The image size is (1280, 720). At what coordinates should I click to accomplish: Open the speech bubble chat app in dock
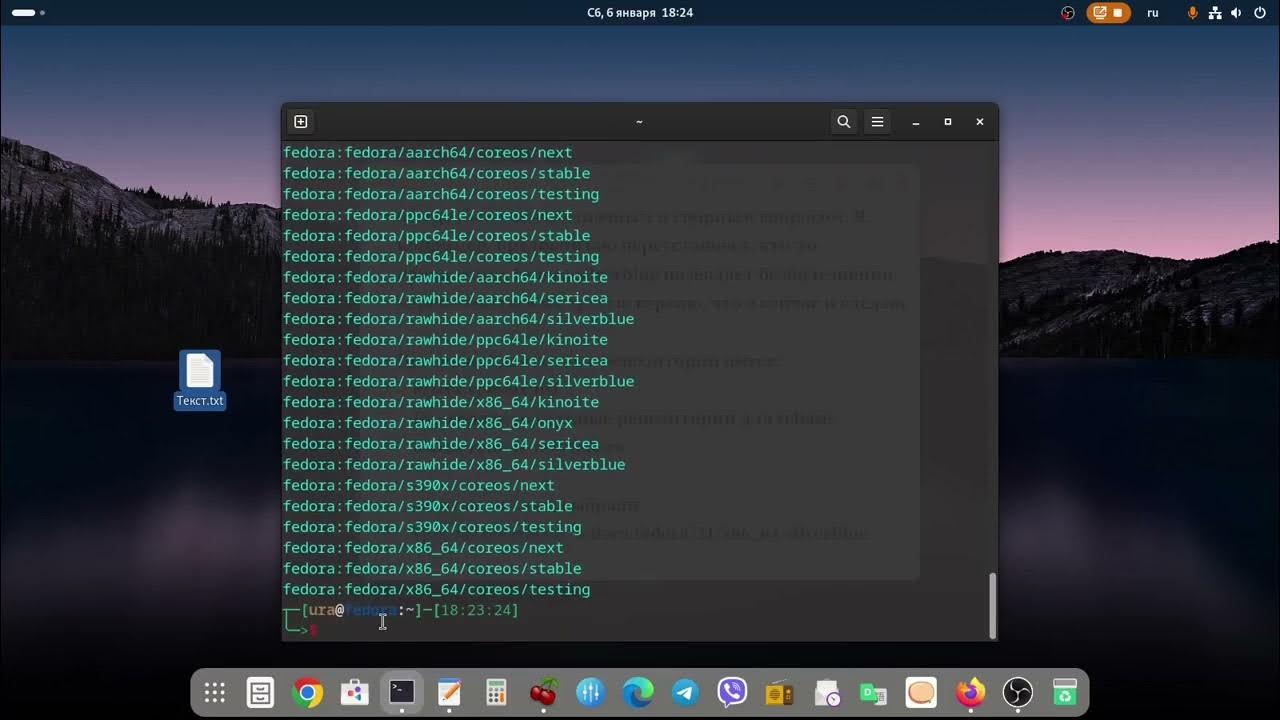click(x=921, y=692)
